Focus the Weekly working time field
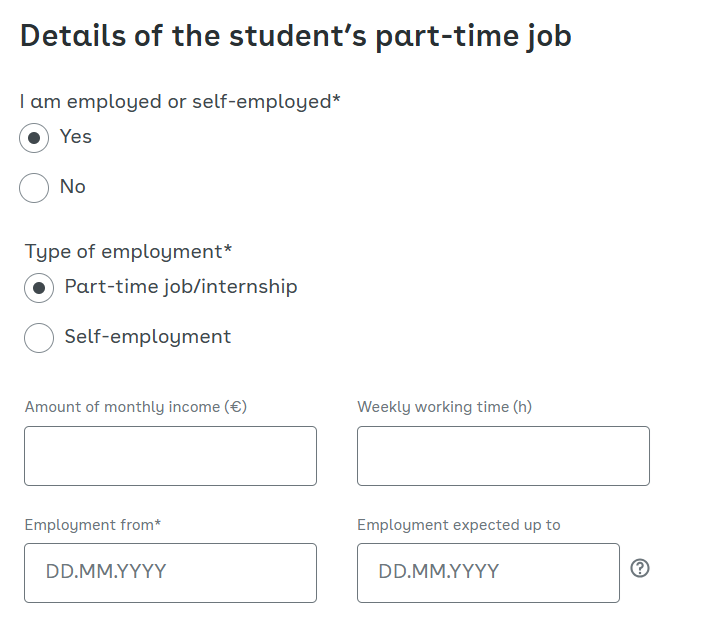The width and height of the screenshot is (722, 637). [503, 456]
